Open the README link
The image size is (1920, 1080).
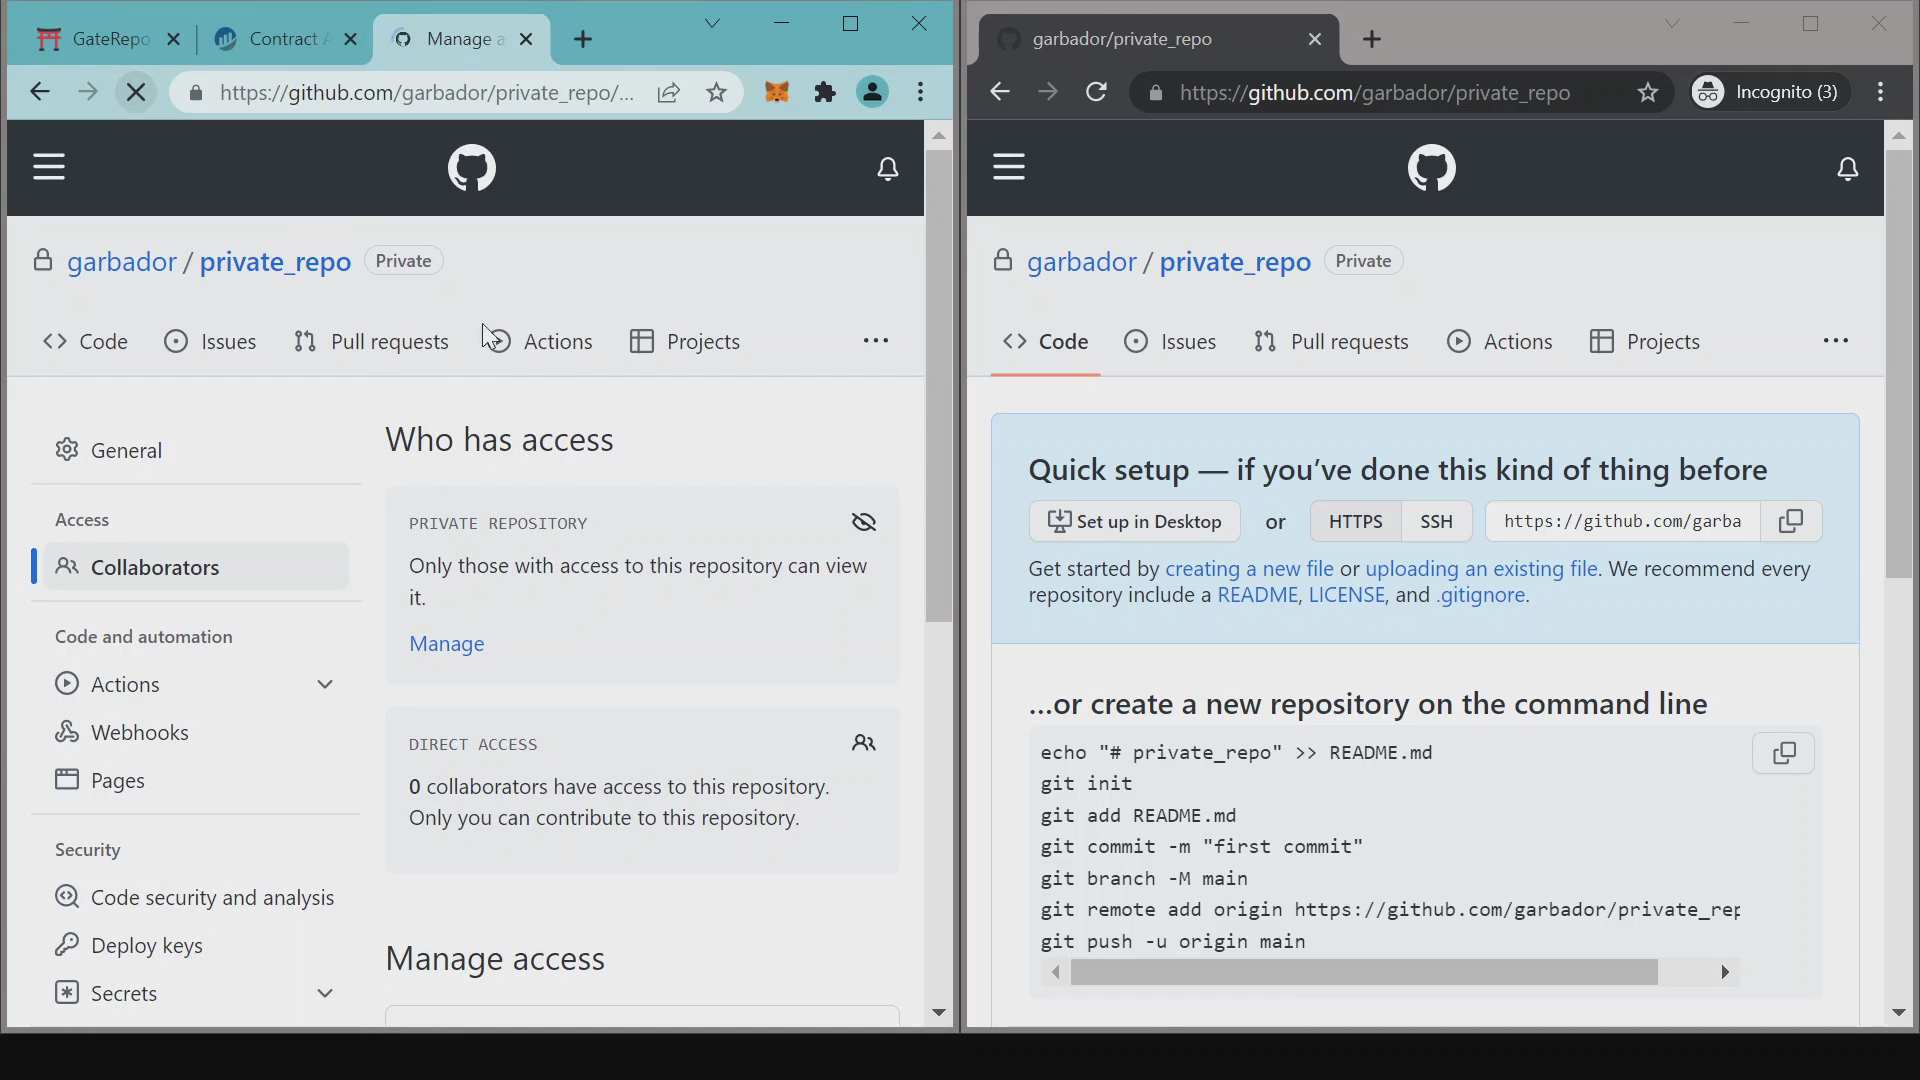[1257, 595]
